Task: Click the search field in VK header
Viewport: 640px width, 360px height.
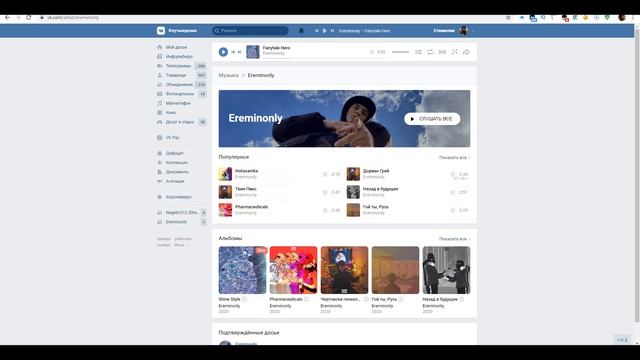Action: pyautogui.click(x=250, y=31)
